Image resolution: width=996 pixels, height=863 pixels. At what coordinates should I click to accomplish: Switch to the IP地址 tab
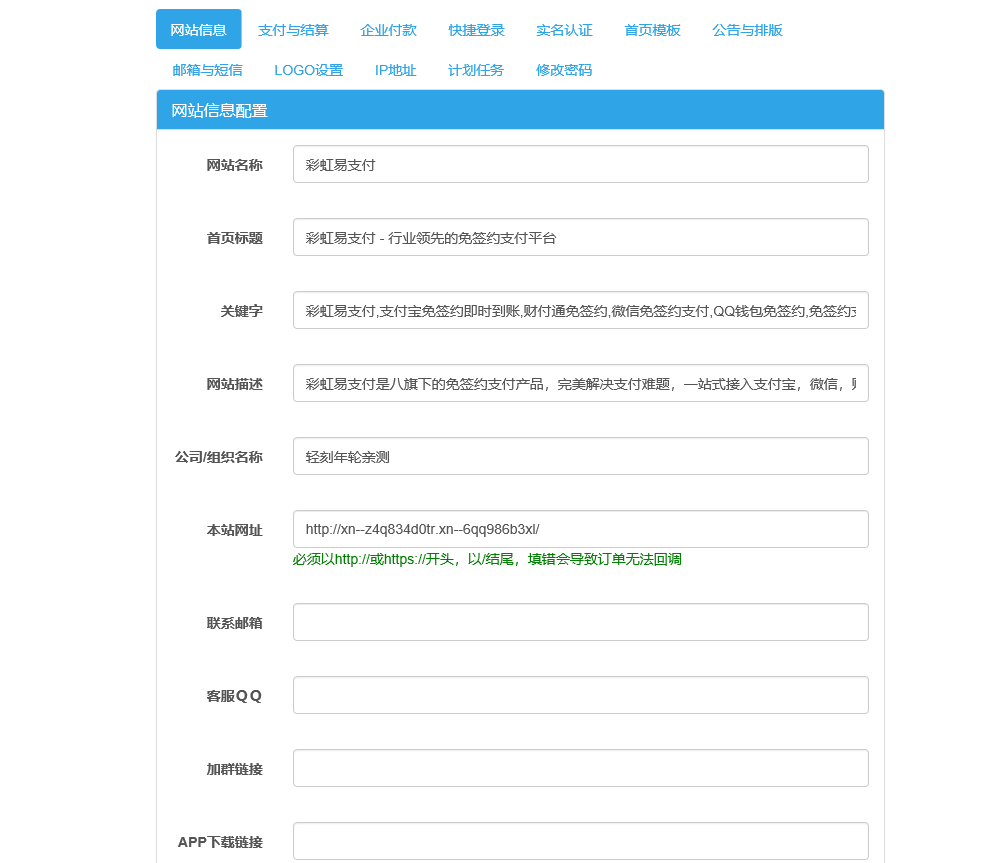(x=394, y=70)
